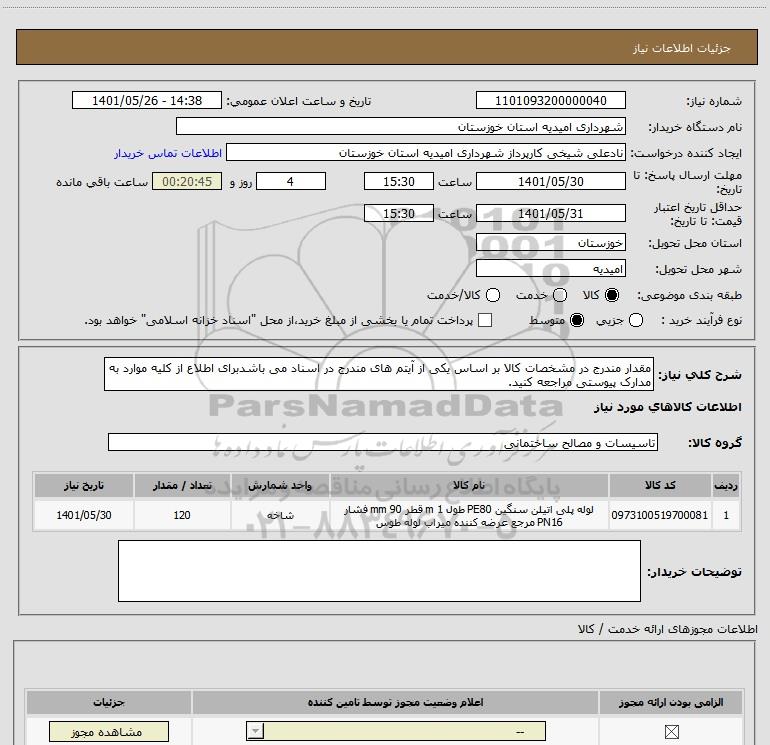Click the quantity cell 120
Screen dimensions: 770x745
pyautogui.click(x=182, y=515)
